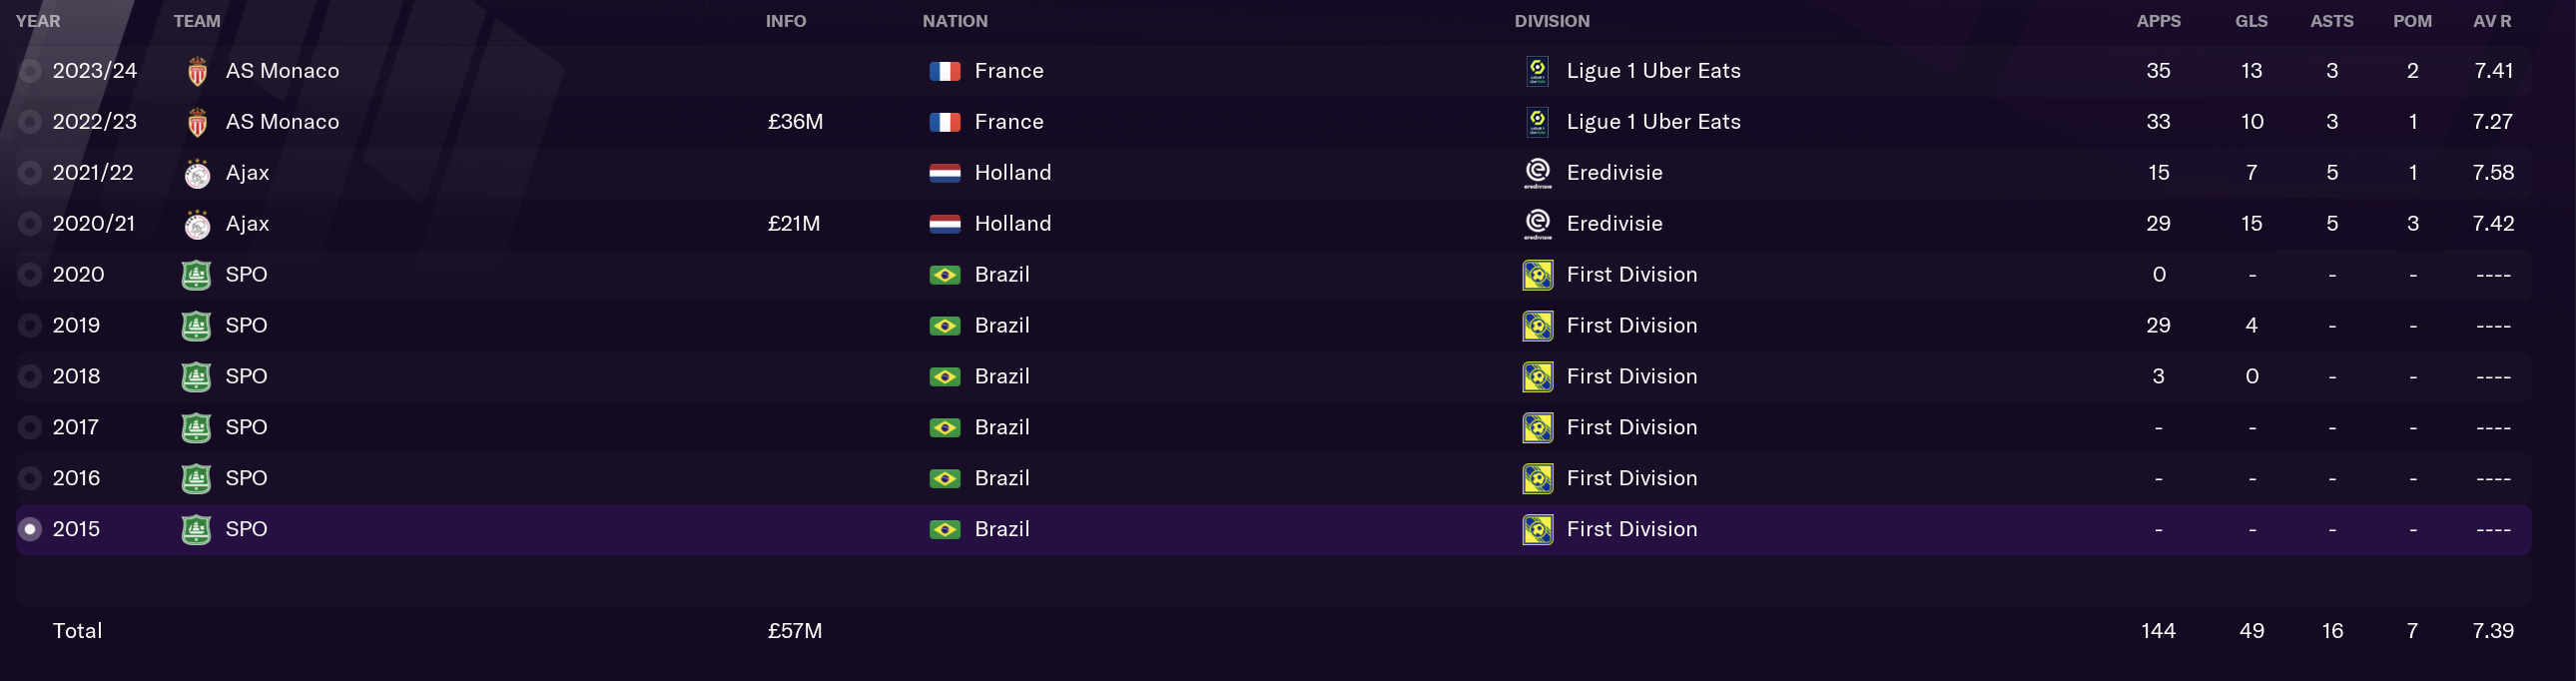
Task: Select the 2023/24 season radio button
Action: [x=30, y=71]
